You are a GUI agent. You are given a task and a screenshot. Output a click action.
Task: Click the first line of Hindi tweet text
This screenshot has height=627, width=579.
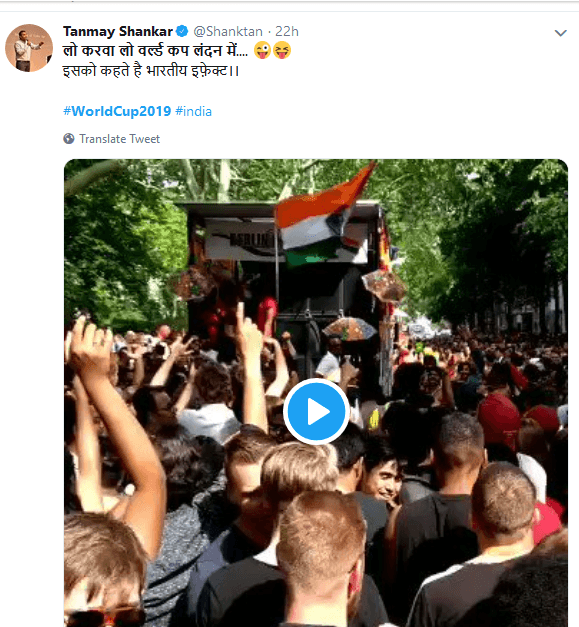point(155,51)
